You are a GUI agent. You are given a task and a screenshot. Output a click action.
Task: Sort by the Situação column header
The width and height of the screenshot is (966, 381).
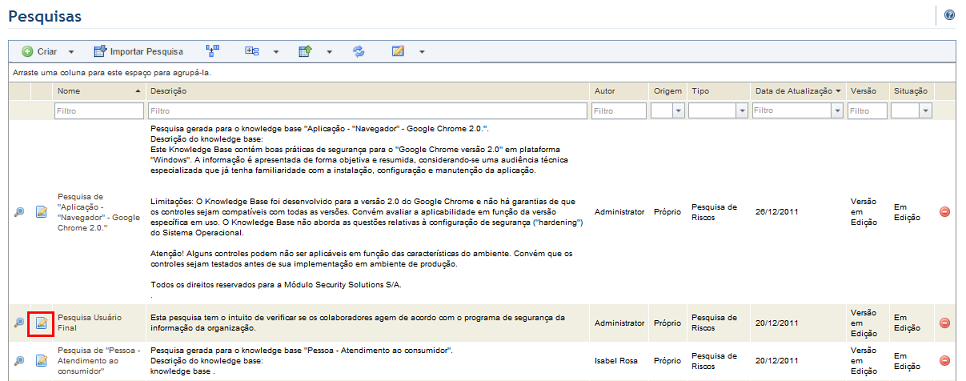(x=911, y=91)
